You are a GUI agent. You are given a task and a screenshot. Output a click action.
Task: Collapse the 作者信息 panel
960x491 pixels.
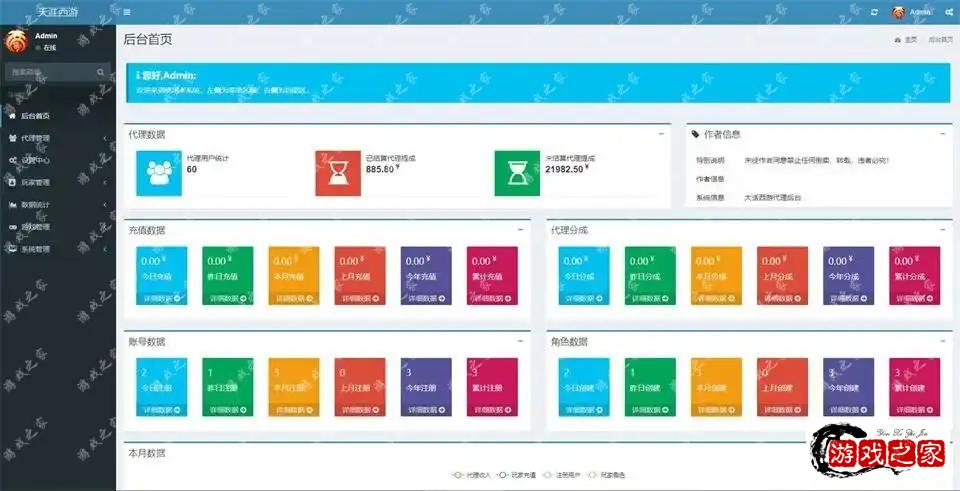click(x=942, y=133)
